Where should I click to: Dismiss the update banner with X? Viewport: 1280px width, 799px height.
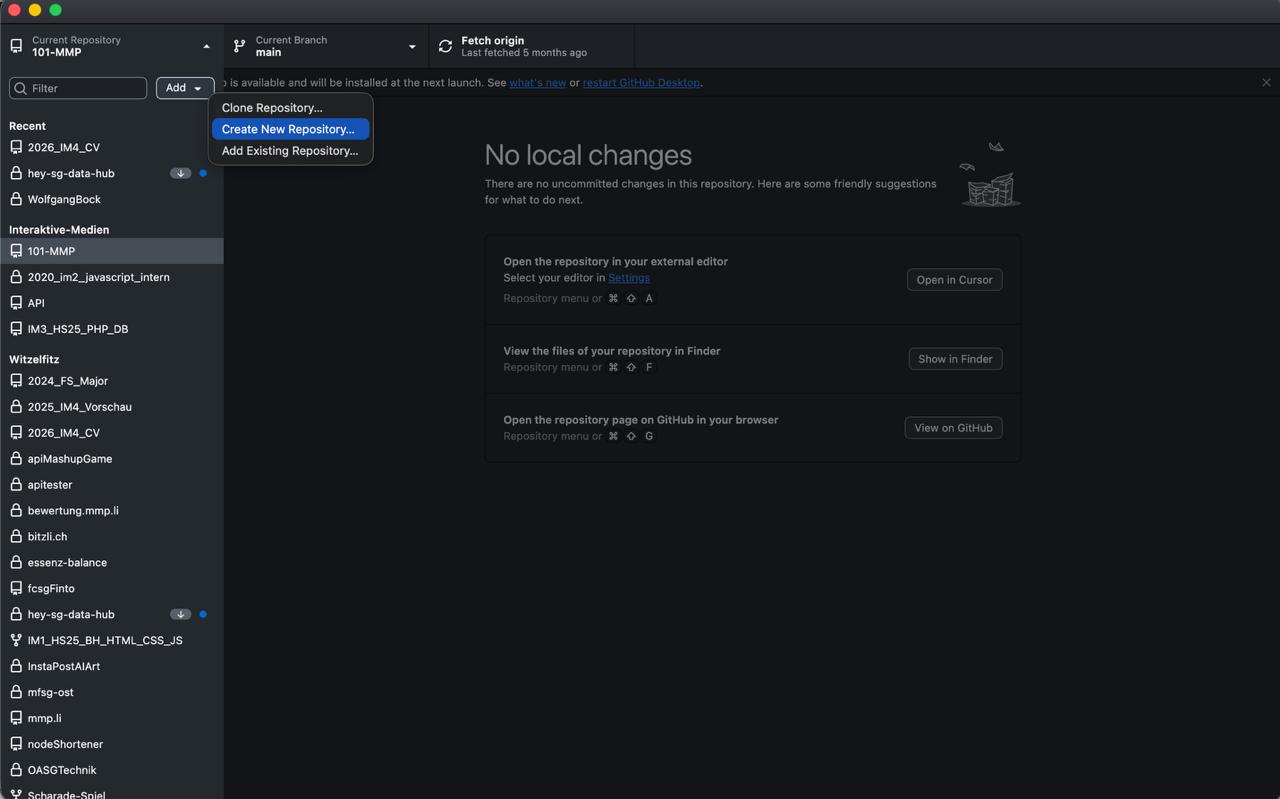click(1266, 82)
